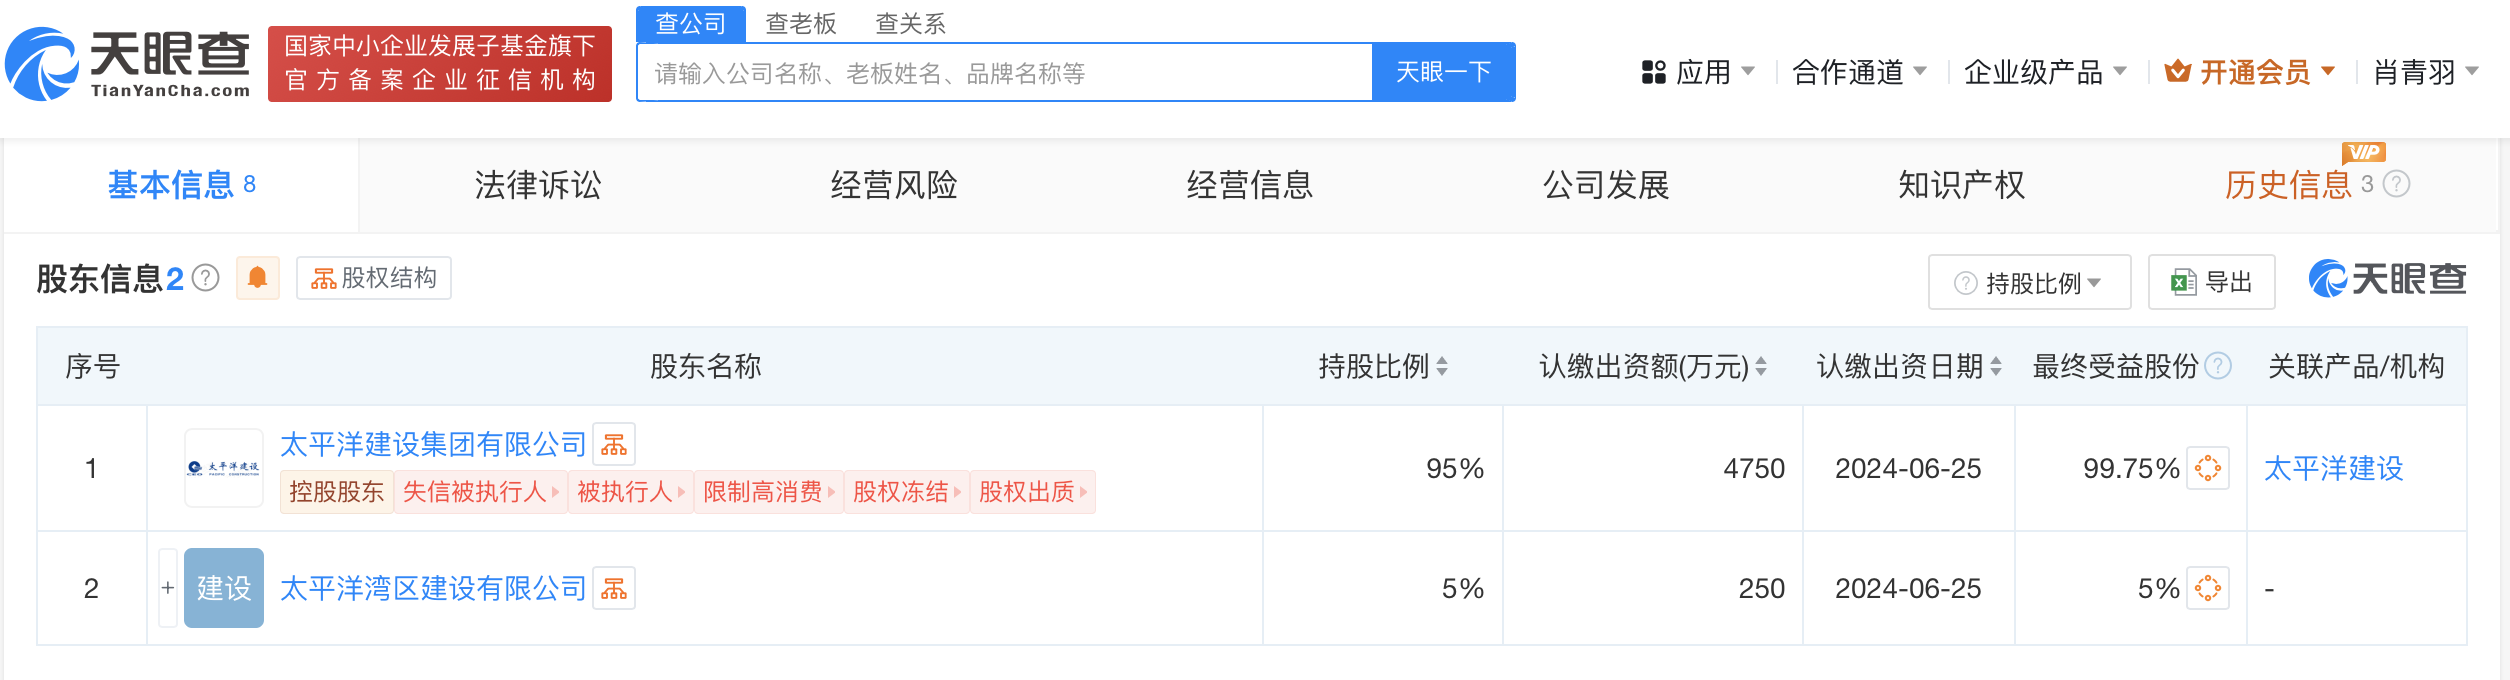2510x680 pixels.
Task: Open 太平洋湾区建设有限公司 company link
Action: click(433, 589)
